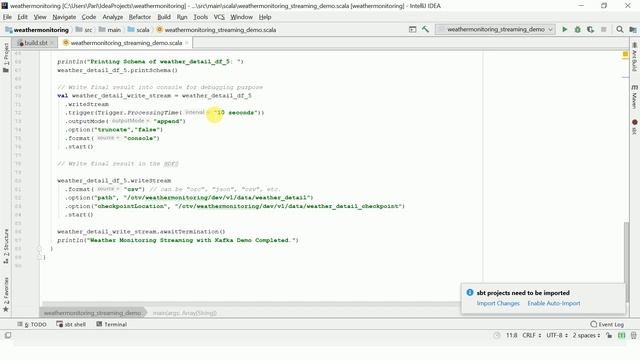This screenshot has width=640, height=360.
Task: Click cursor position 11:8 in status bar
Action: coord(511,335)
